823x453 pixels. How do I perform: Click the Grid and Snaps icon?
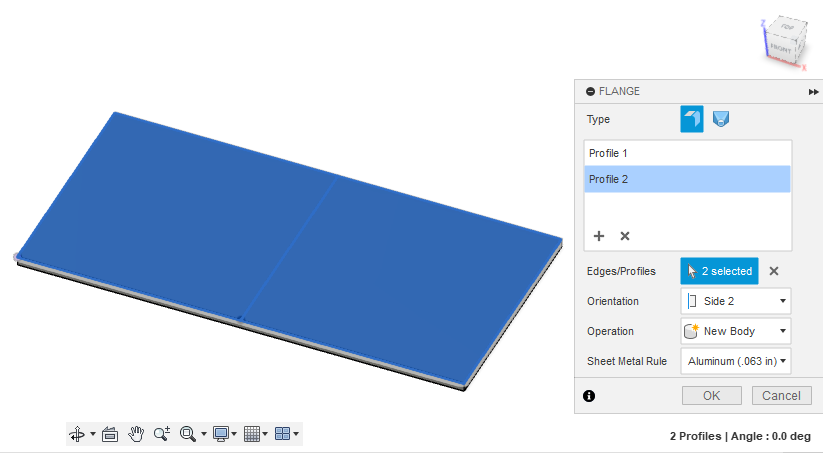coord(252,434)
